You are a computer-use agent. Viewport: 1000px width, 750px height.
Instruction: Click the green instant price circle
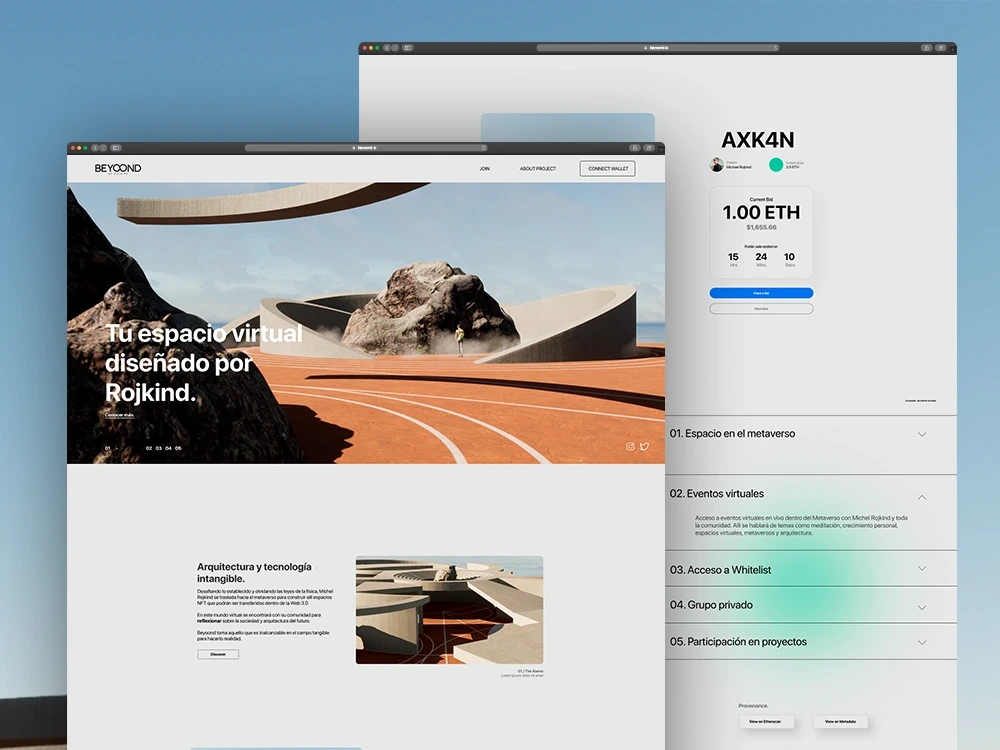[x=776, y=165]
